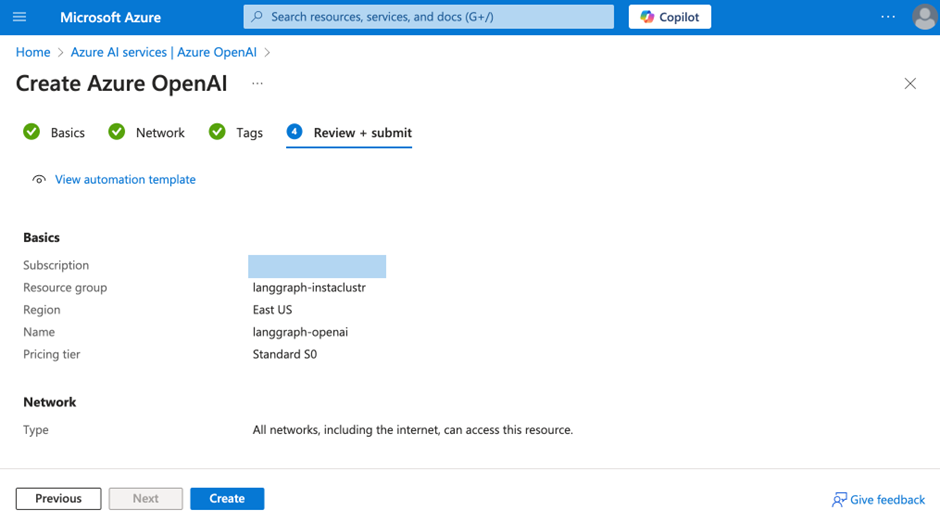
Task: Go to Home breadcrumb
Action: (33, 52)
